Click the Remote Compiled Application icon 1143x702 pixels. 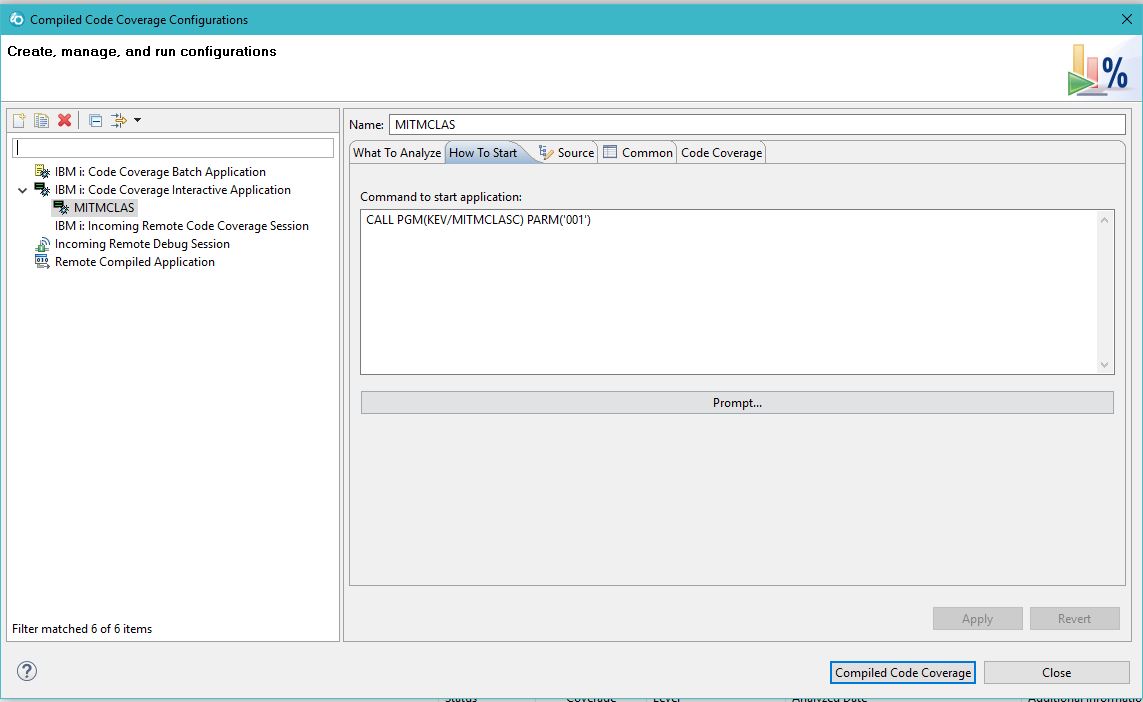coord(42,261)
